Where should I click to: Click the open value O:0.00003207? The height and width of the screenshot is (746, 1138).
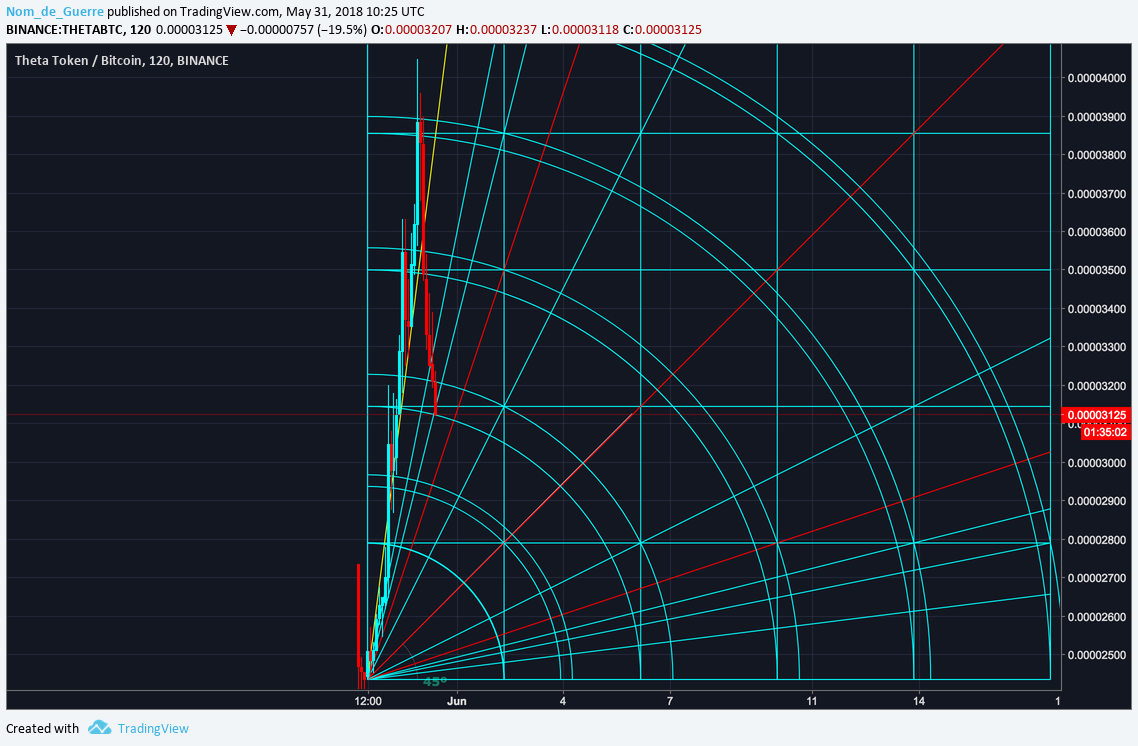(x=411, y=30)
